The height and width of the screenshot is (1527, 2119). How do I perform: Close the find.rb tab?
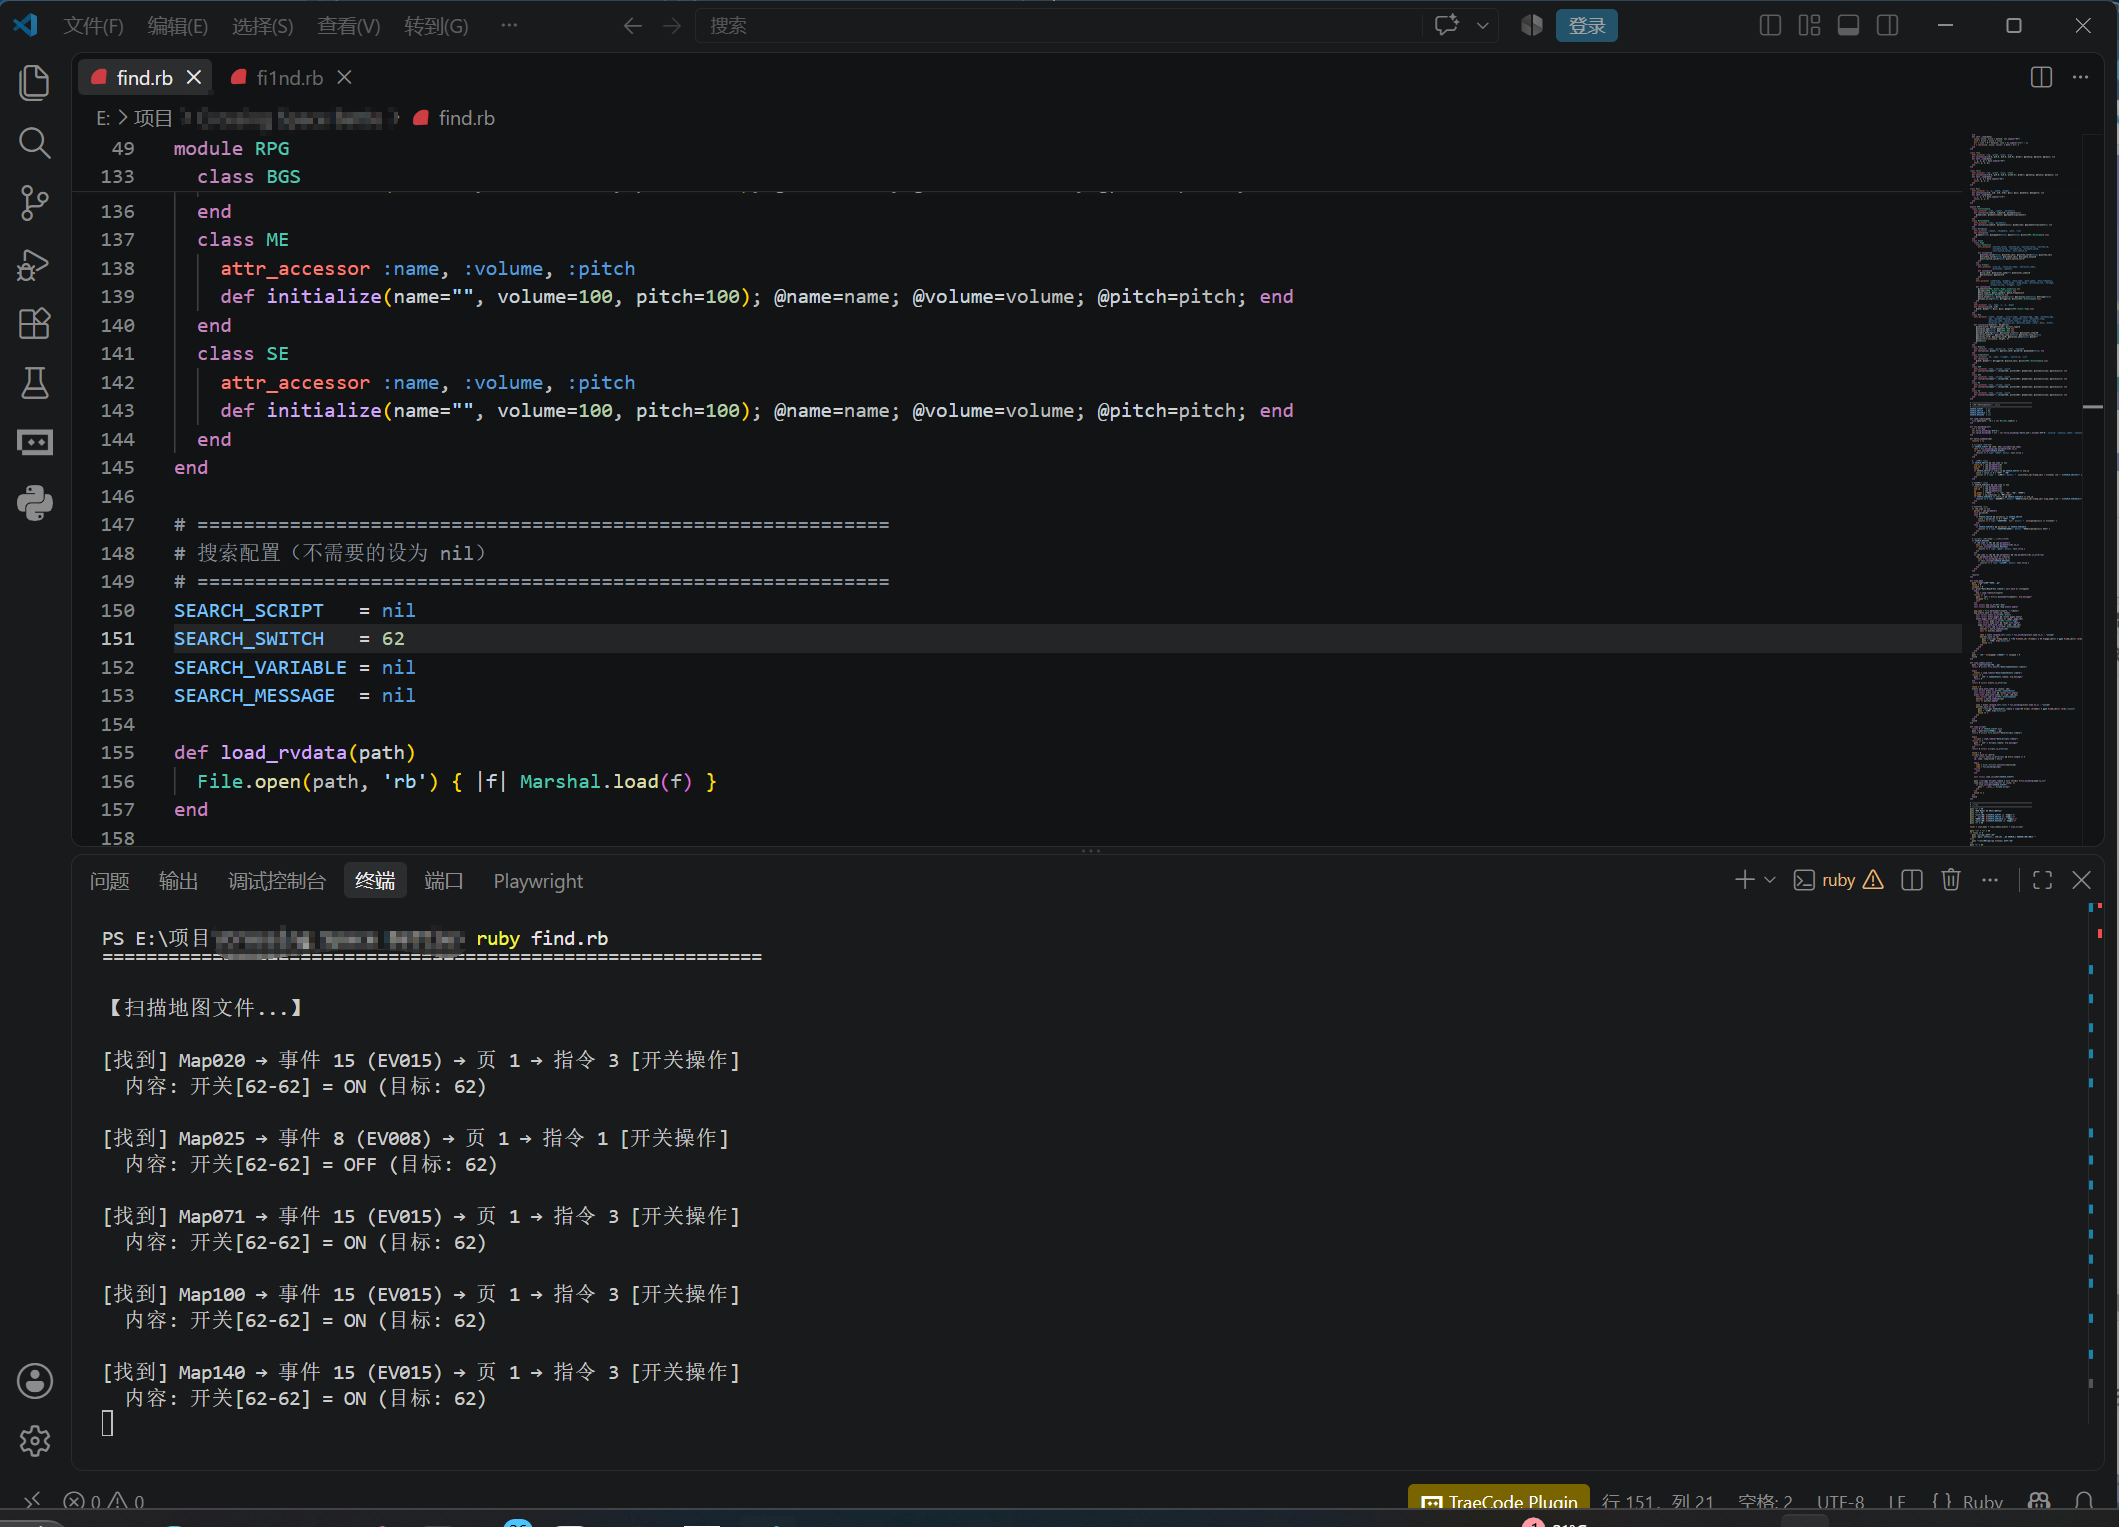point(194,77)
